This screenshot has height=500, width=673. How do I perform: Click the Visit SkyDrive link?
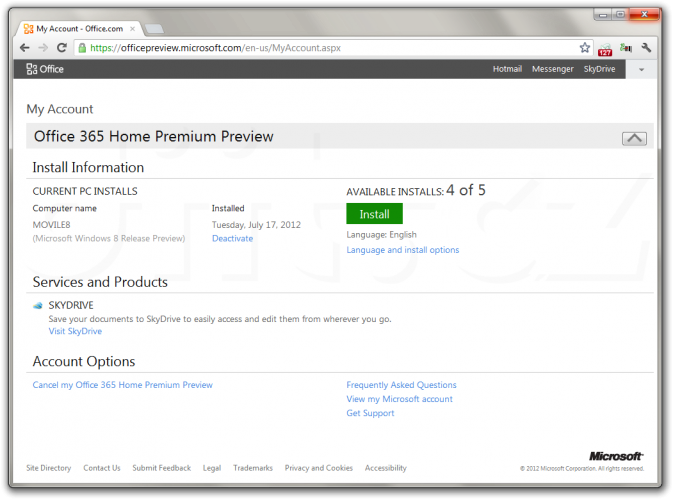click(75, 331)
